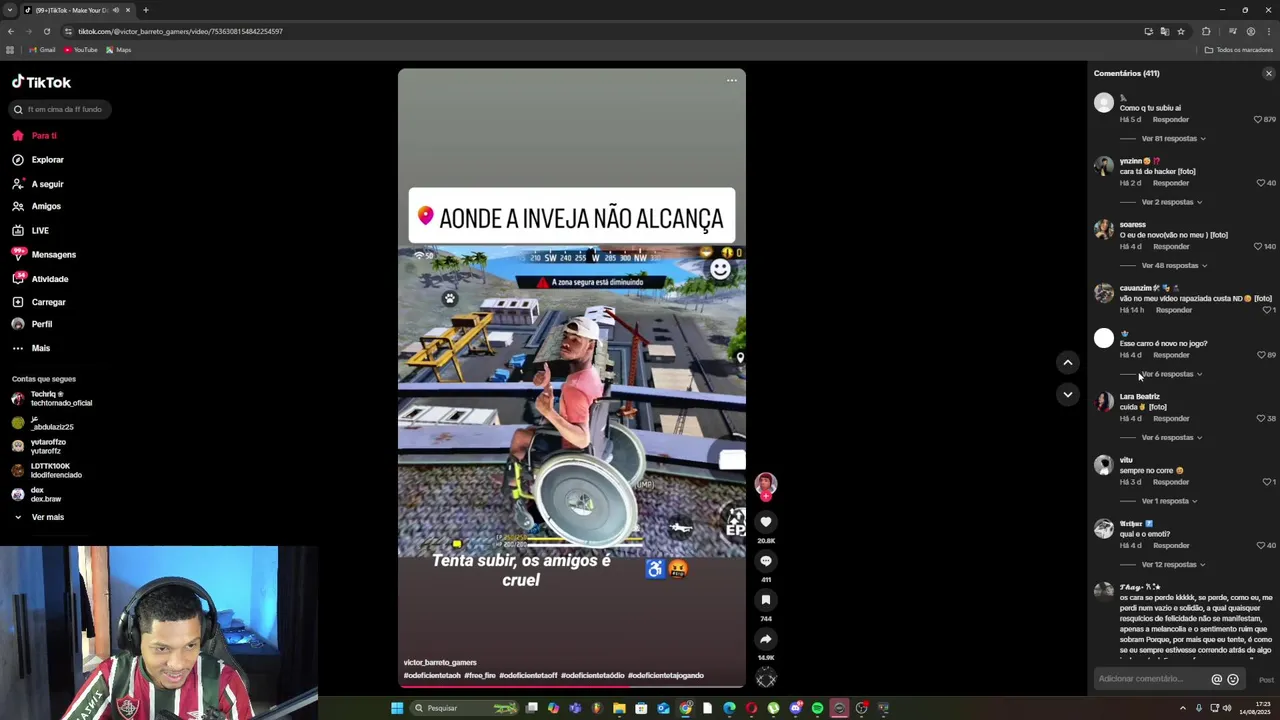1280x720 pixels.
Task: Expand 'Ver 6 respostas' under the car comment
Action: (x=1171, y=374)
